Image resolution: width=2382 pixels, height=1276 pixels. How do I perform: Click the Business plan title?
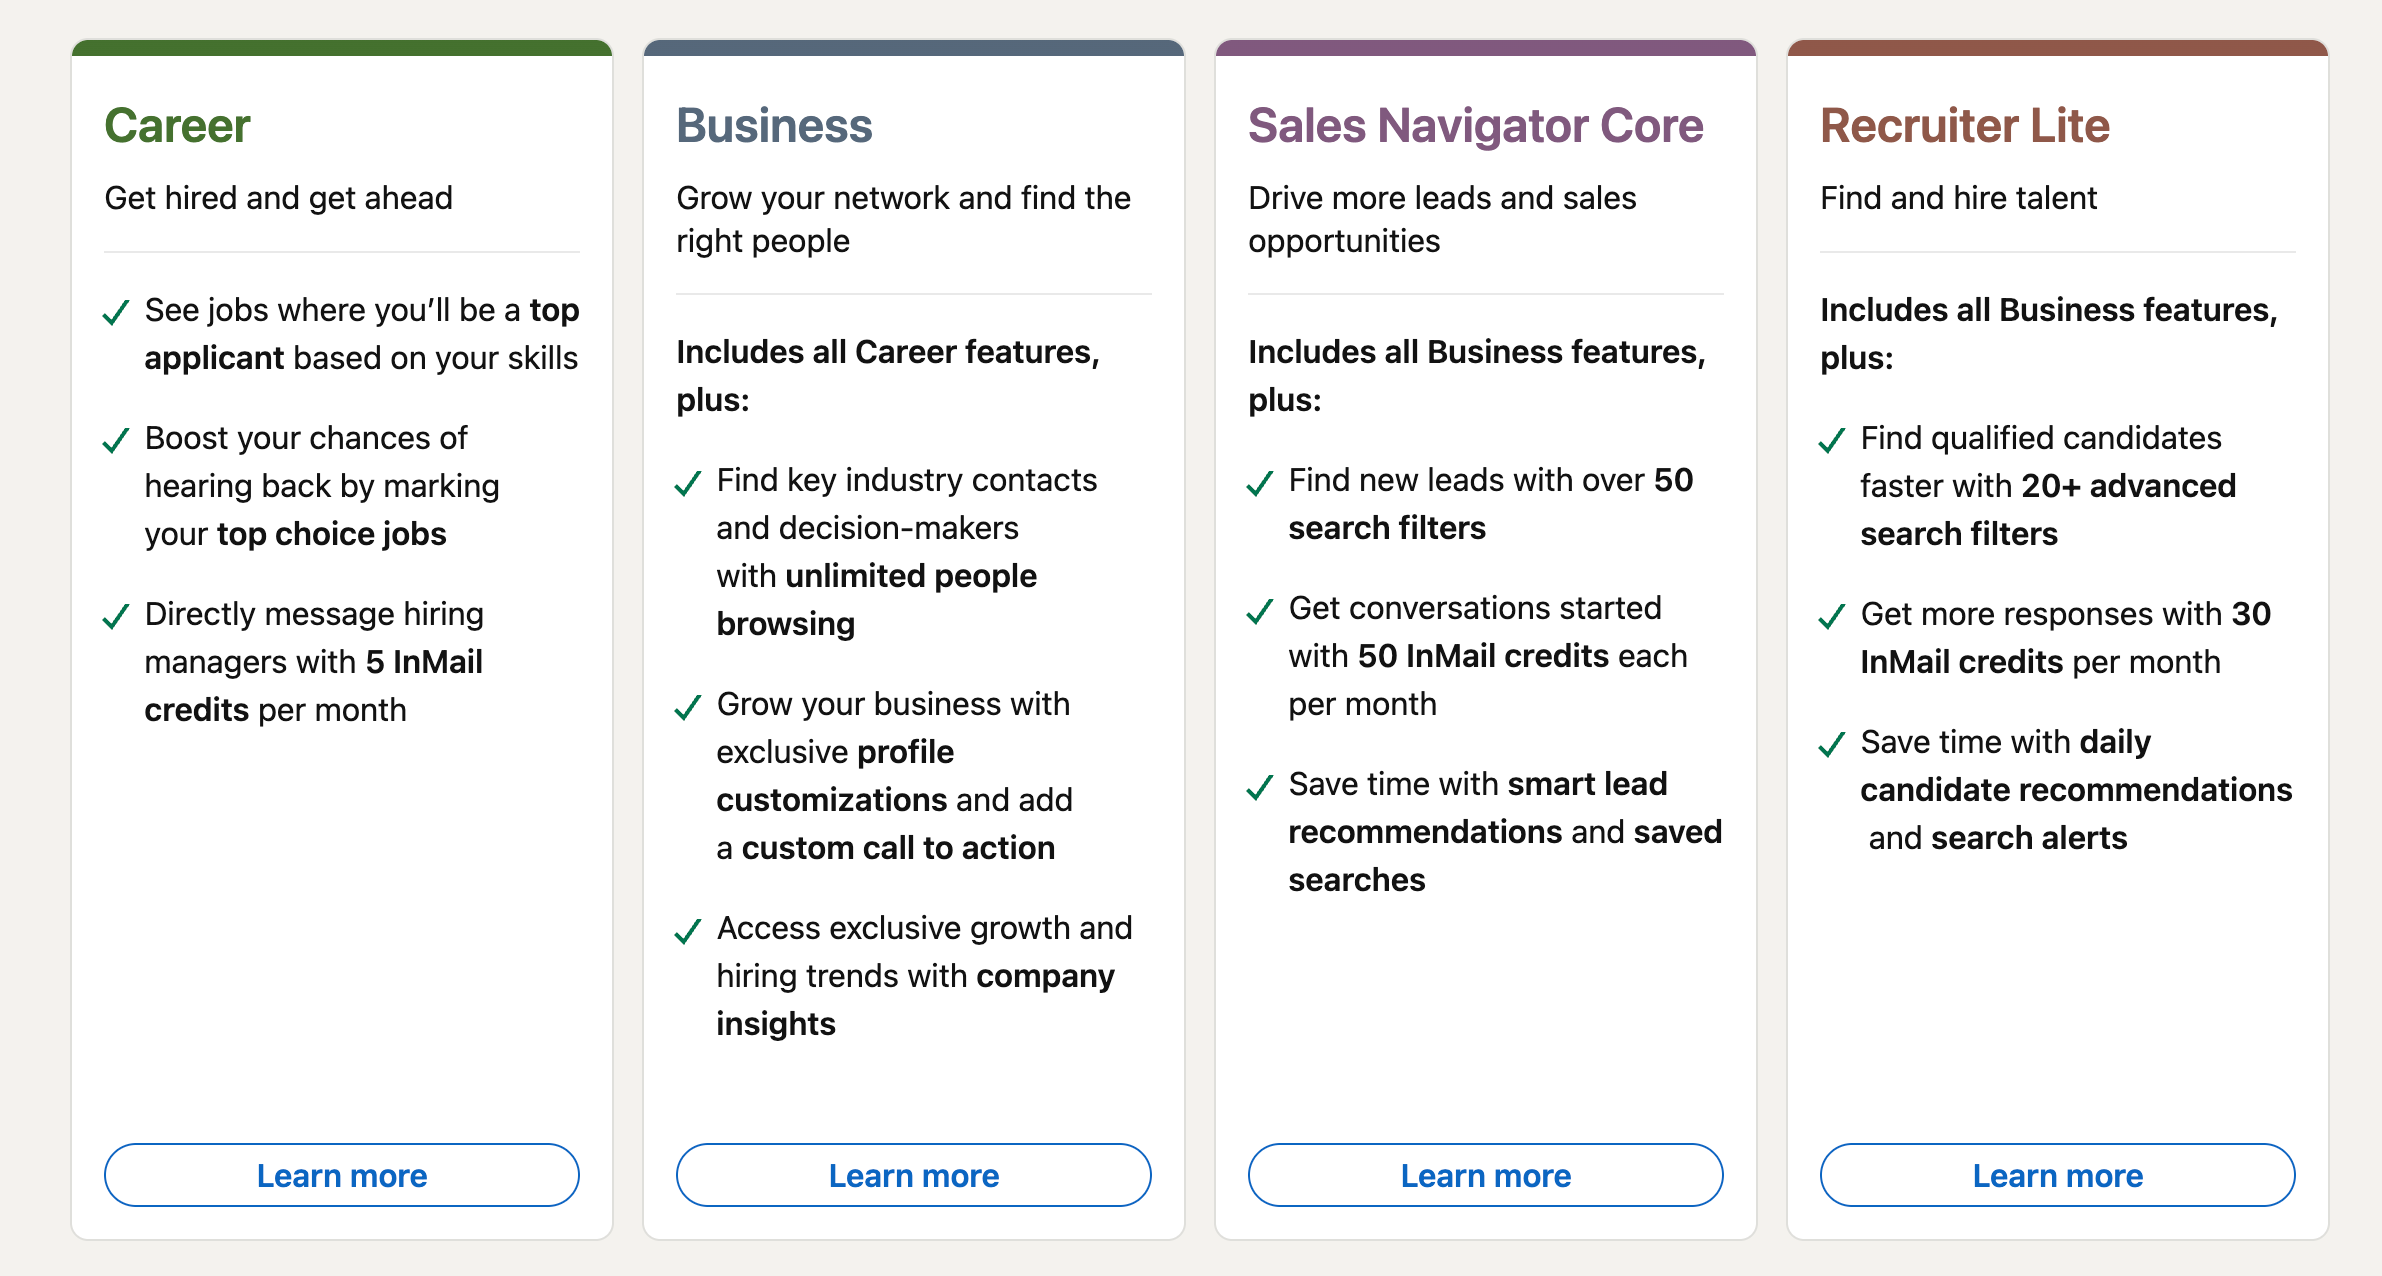point(774,126)
